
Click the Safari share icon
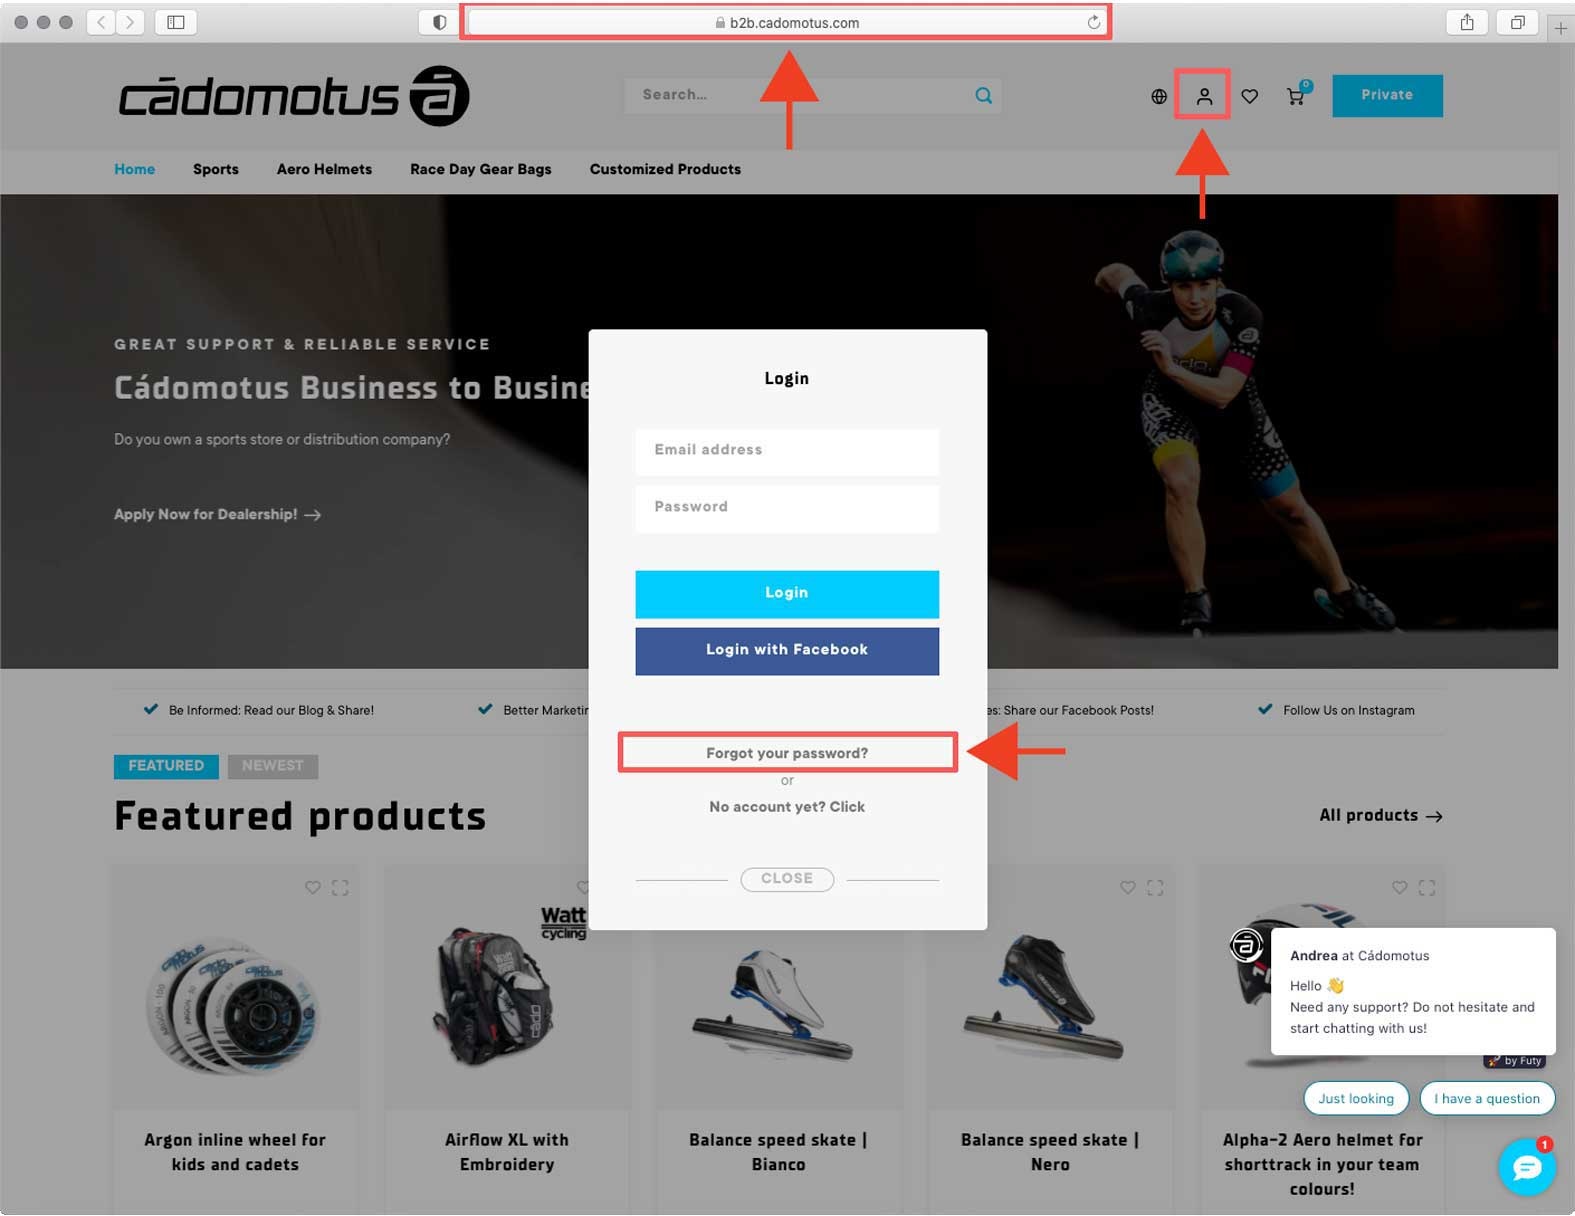click(x=1467, y=22)
